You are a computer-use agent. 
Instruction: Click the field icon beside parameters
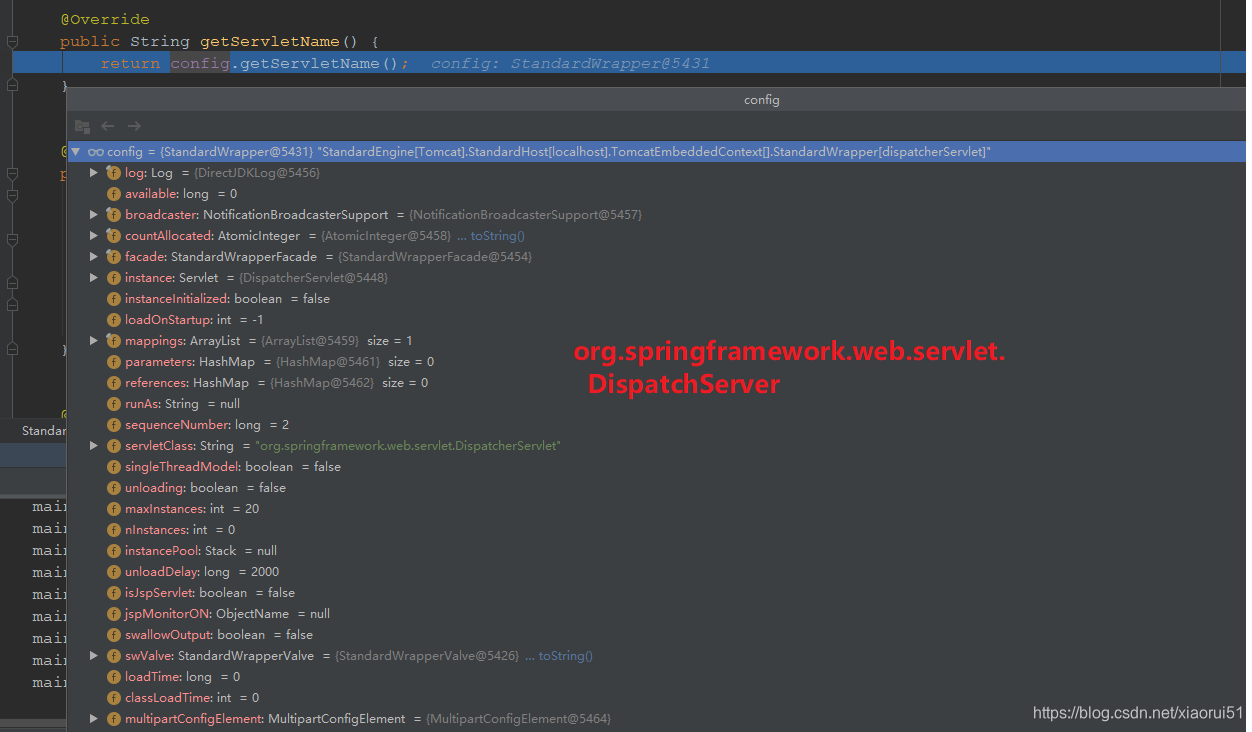tap(114, 362)
